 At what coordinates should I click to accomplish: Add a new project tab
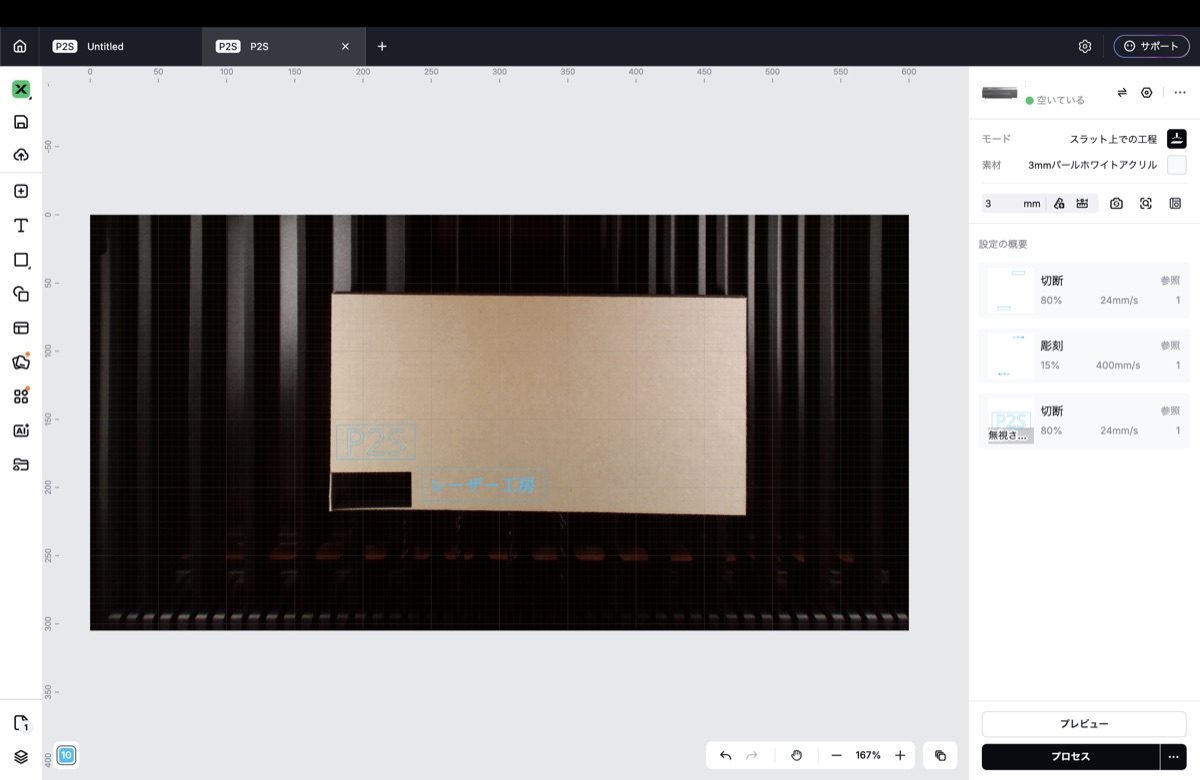(382, 46)
